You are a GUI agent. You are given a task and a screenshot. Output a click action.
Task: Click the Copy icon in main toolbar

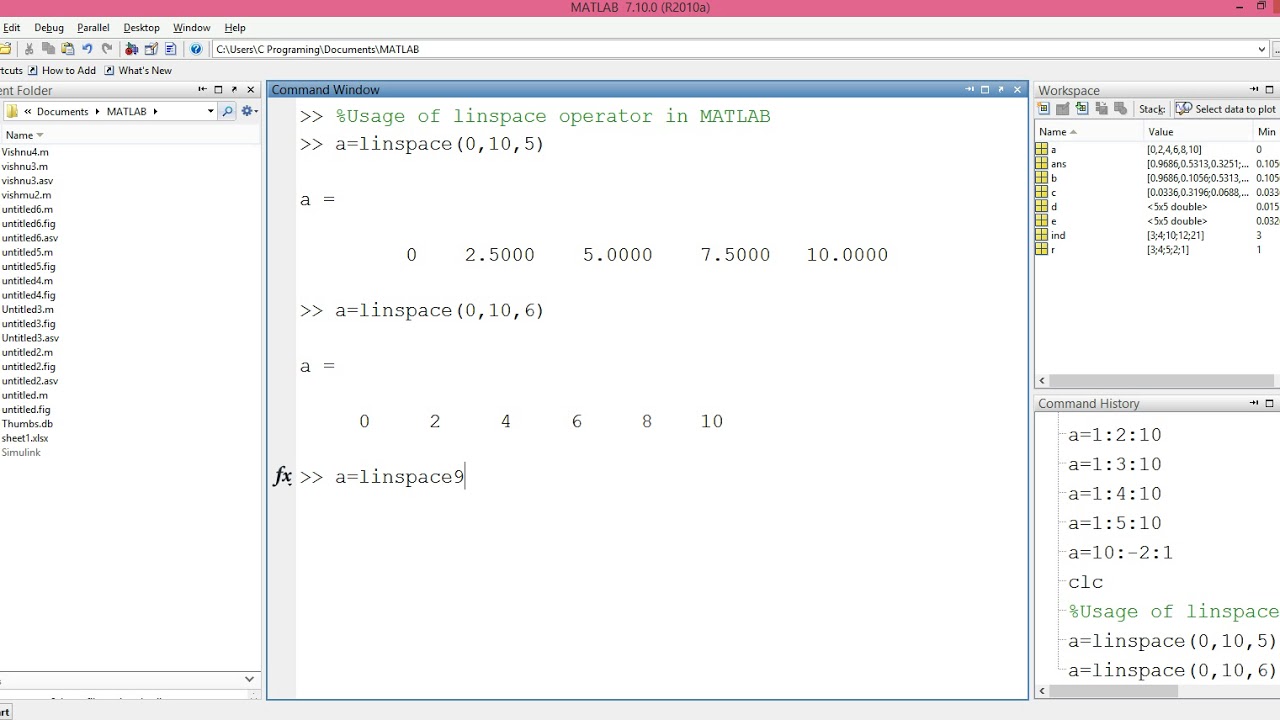(x=48, y=49)
